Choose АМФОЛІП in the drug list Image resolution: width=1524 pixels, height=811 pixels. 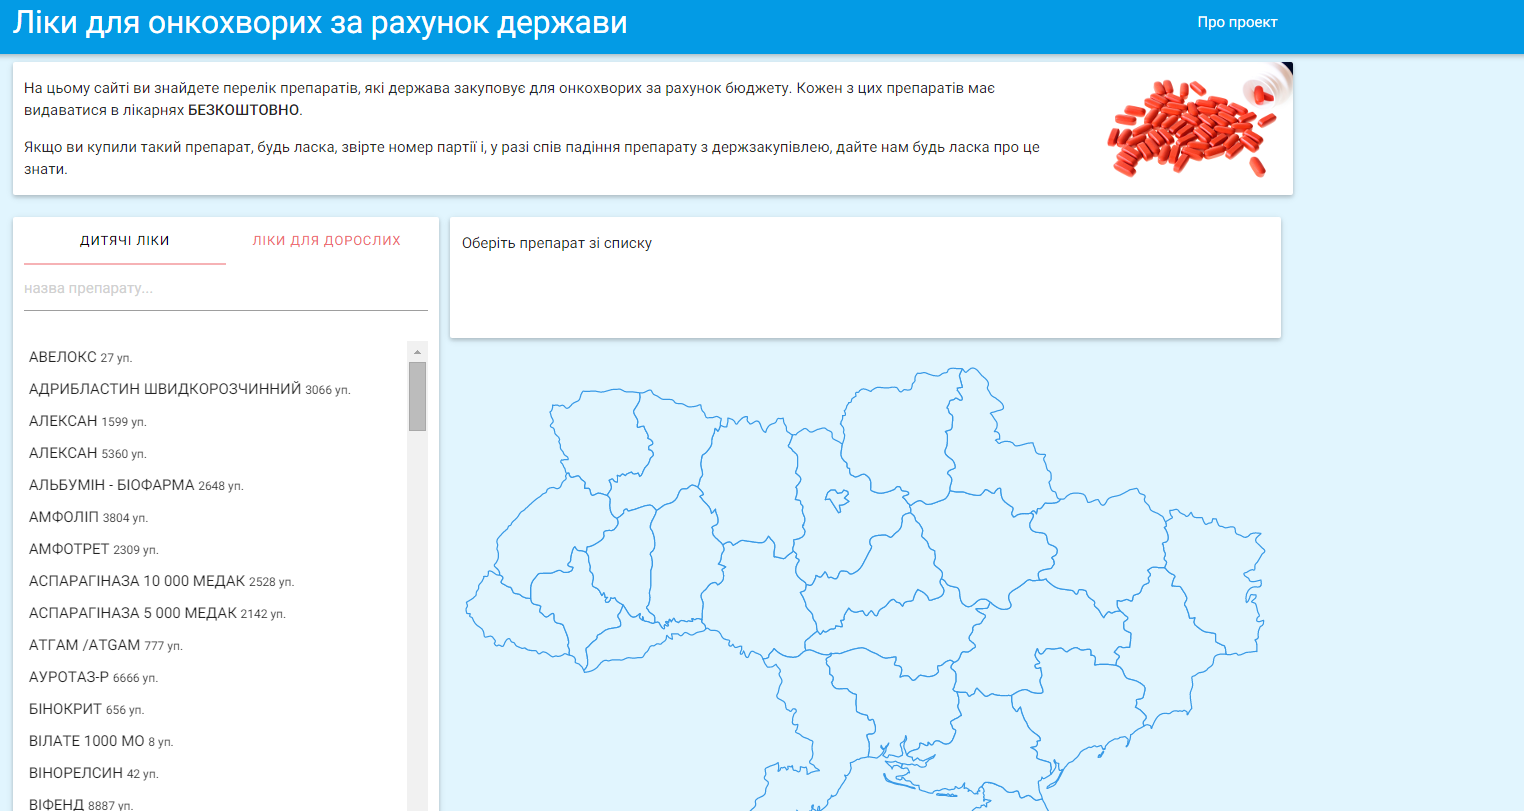(x=88, y=517)
